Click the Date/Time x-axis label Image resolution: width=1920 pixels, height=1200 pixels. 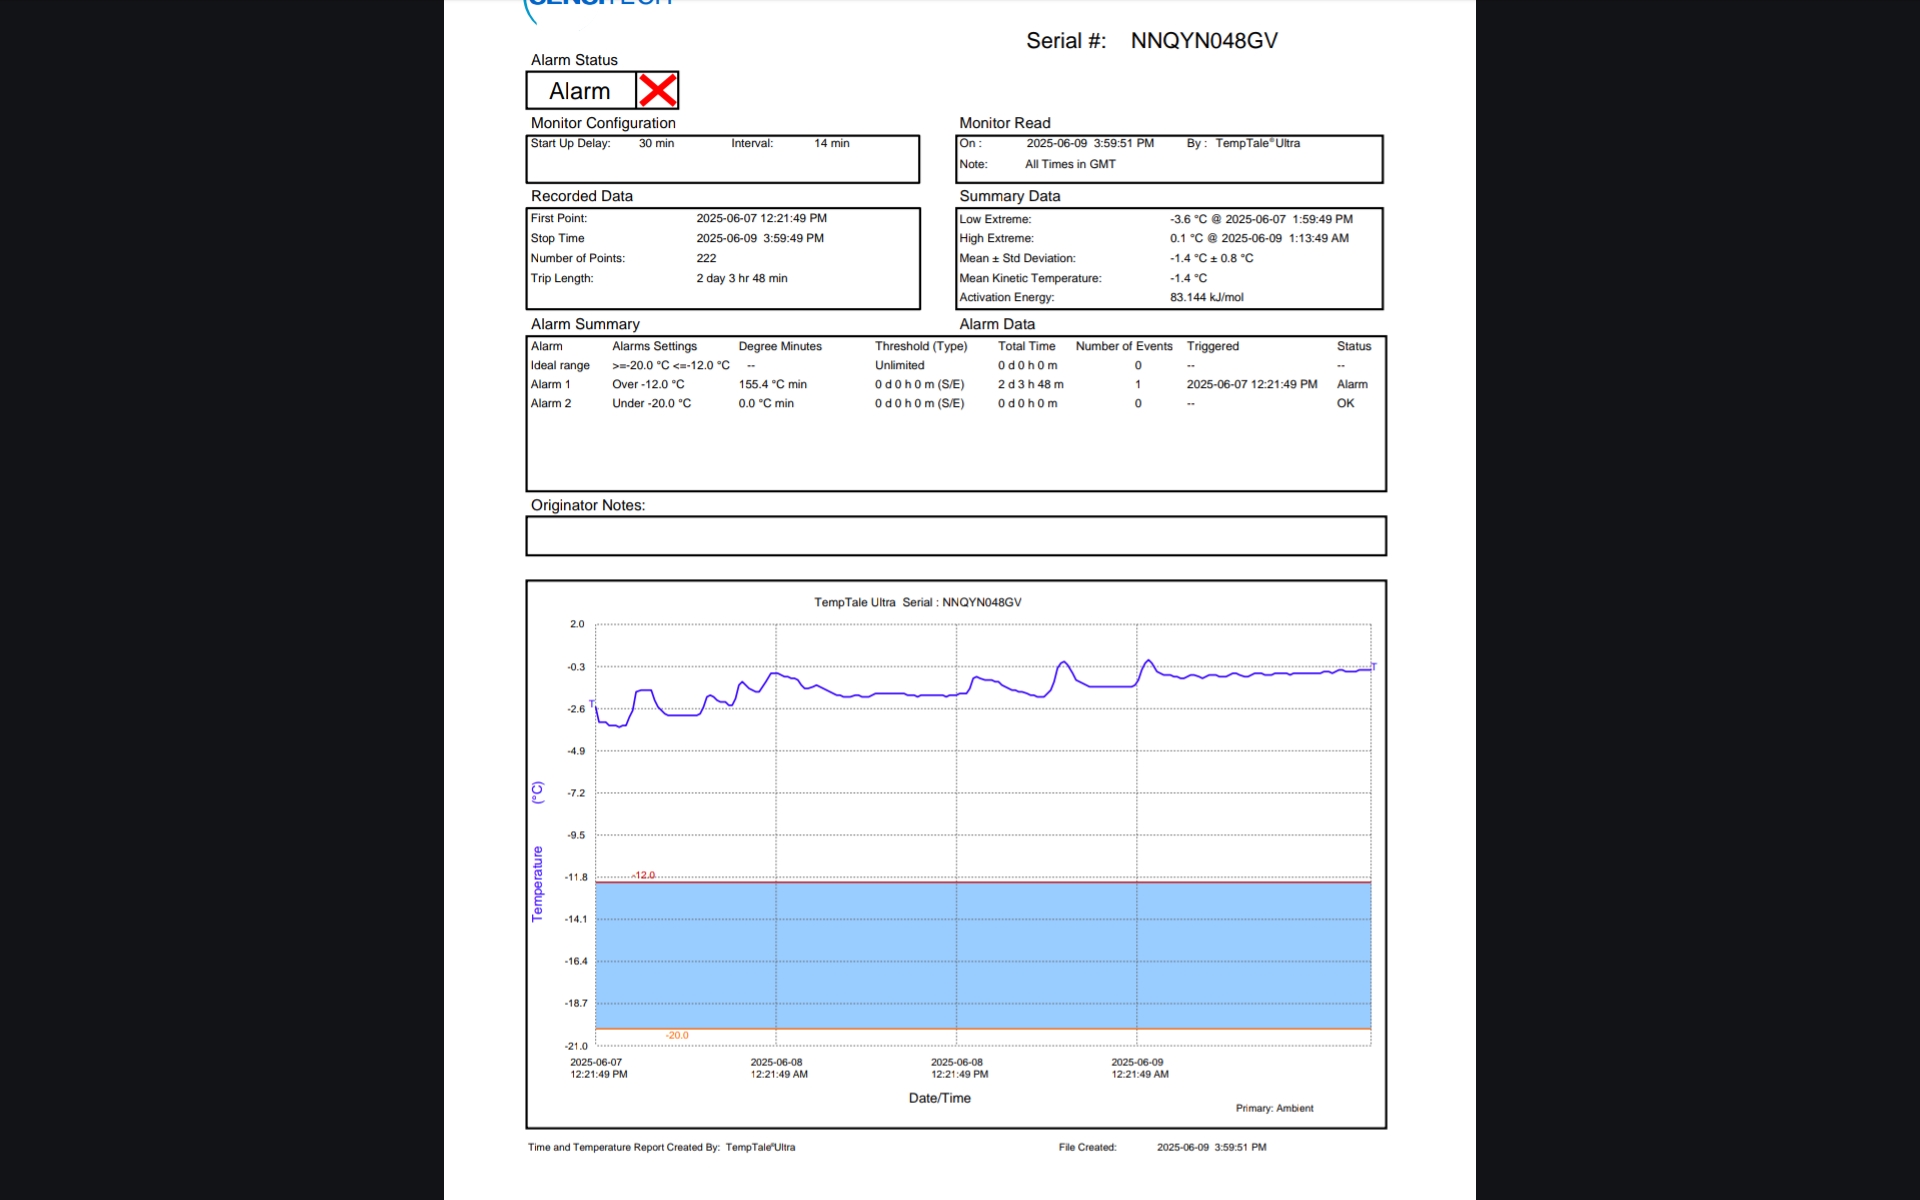click(939, 1098)
